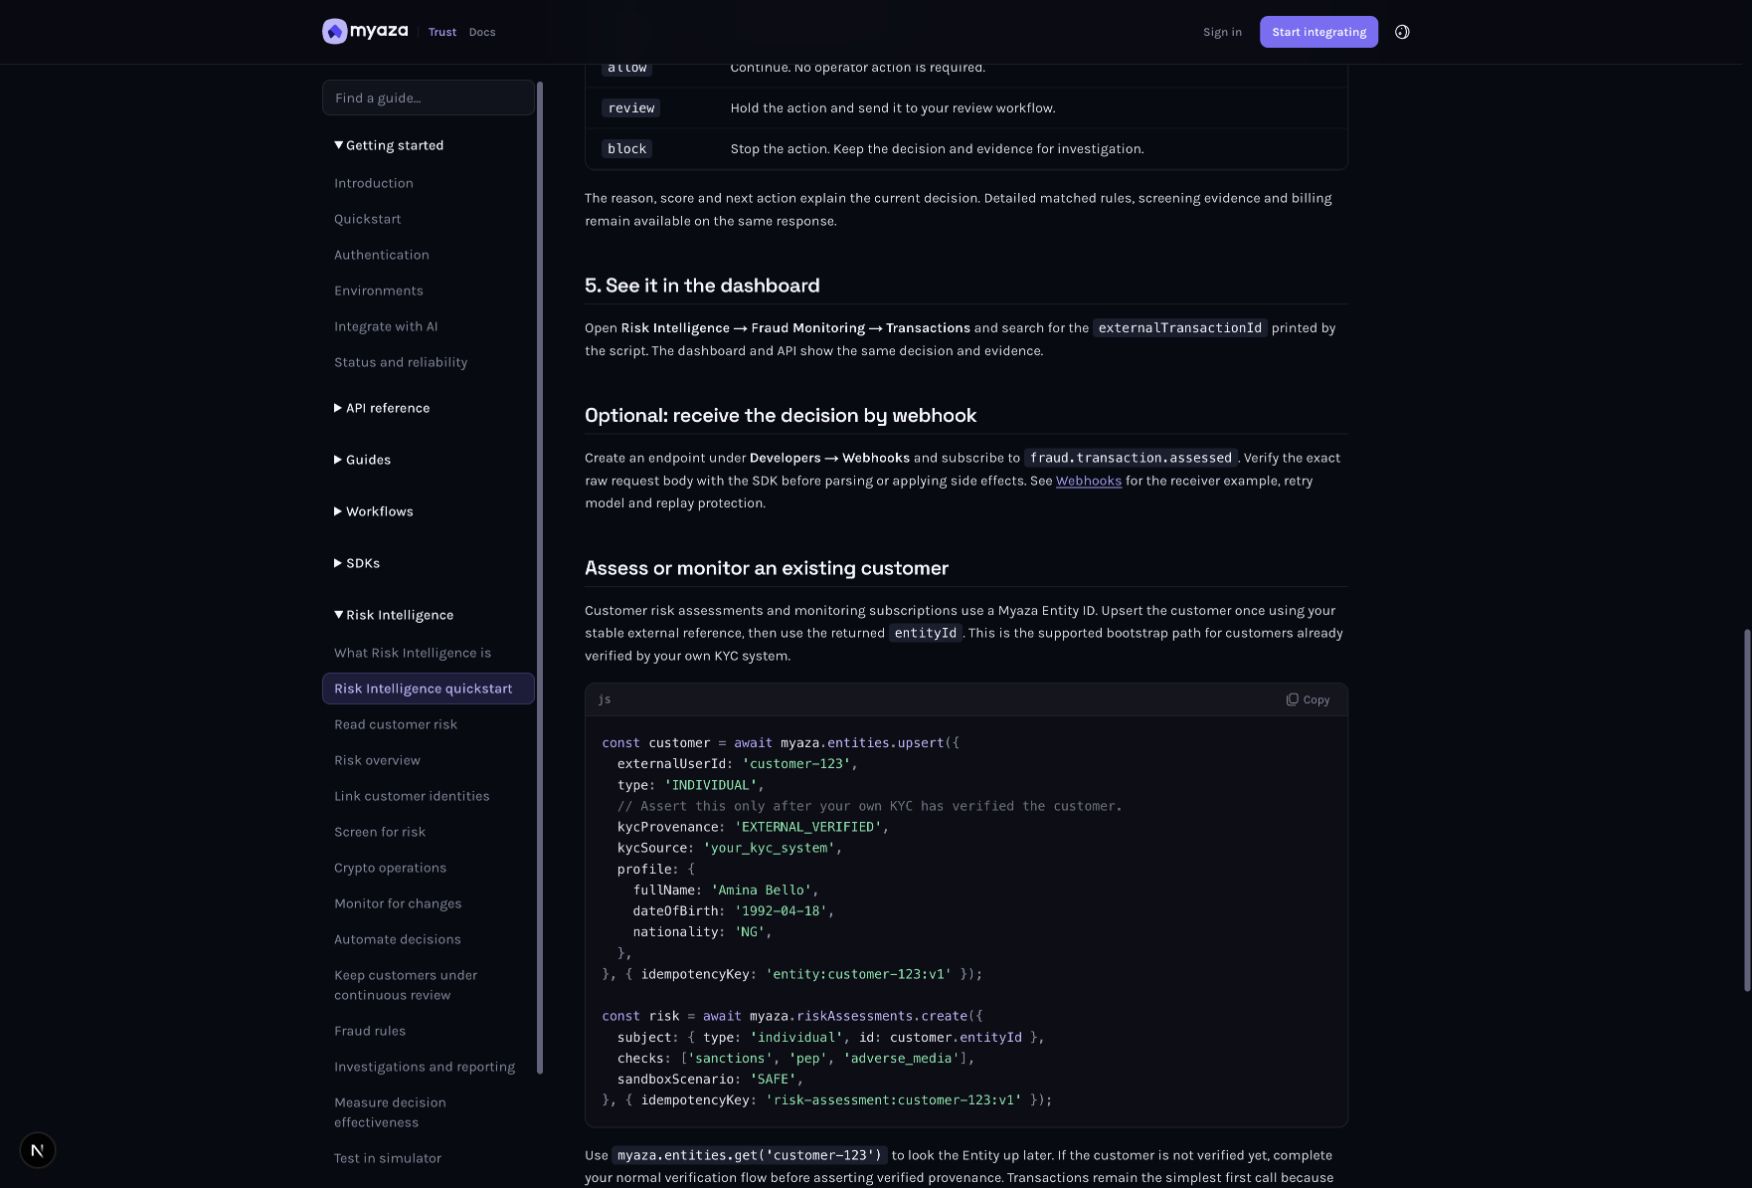Expand the SDKs section
The width and height of the screenshot is (1752, 1188).
click(357, 564)
